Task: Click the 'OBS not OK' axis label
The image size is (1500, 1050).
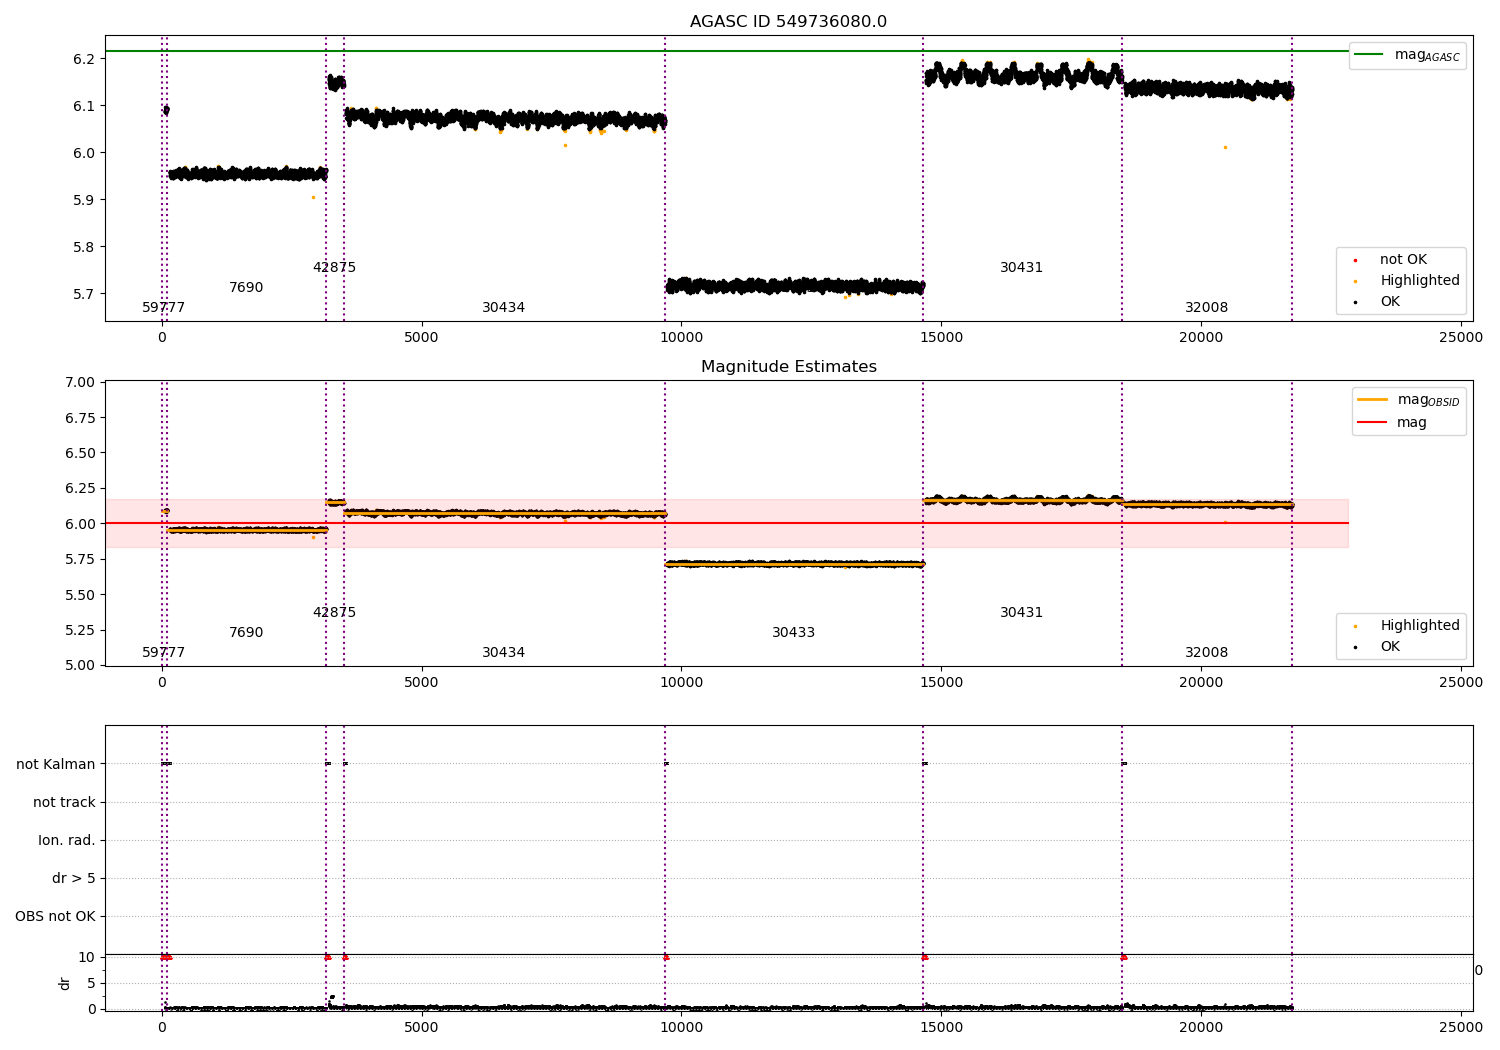Action: click(x=55, y=916)
